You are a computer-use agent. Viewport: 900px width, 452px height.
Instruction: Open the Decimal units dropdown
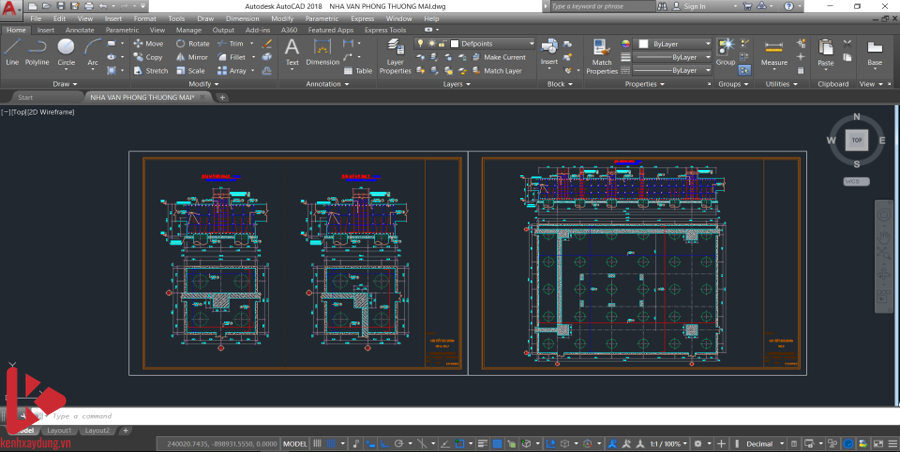[763, 443]
